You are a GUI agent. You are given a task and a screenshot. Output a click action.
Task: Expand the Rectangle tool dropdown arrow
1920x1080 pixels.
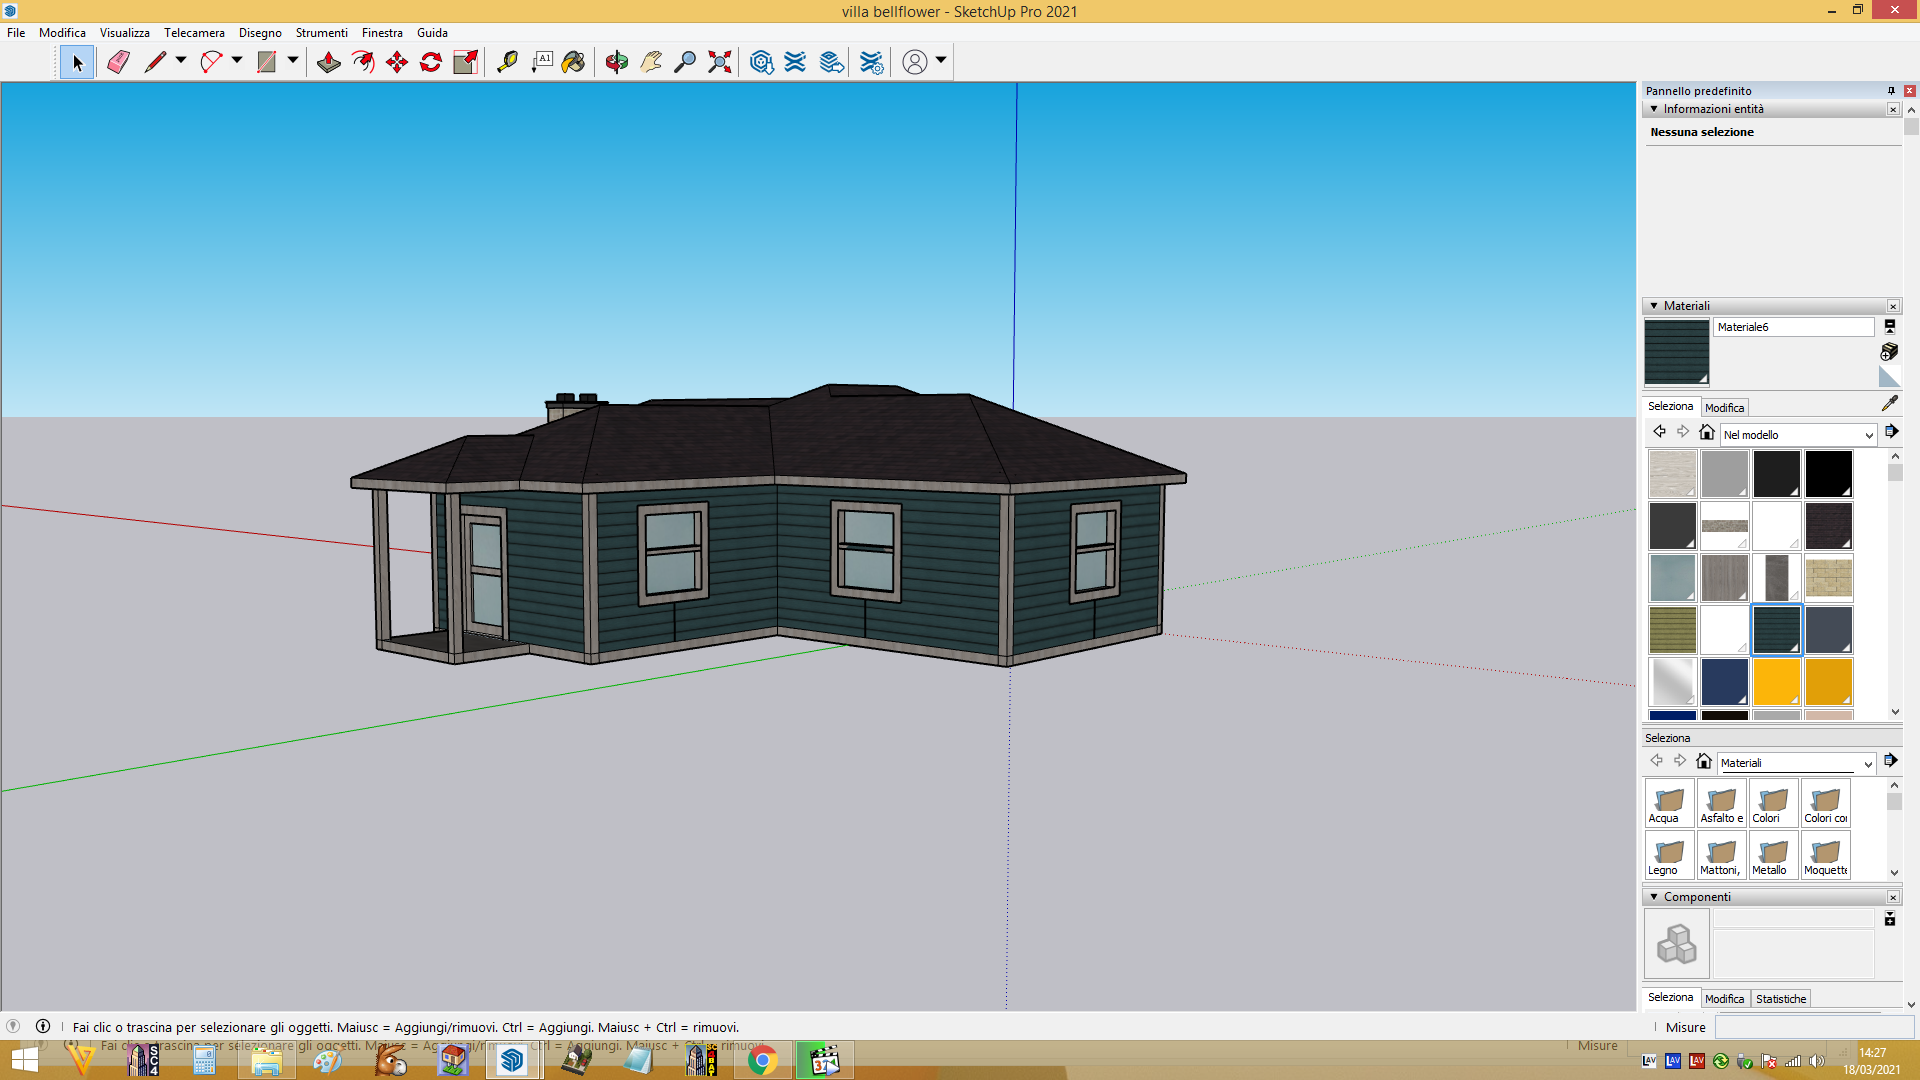click(293, 61)
